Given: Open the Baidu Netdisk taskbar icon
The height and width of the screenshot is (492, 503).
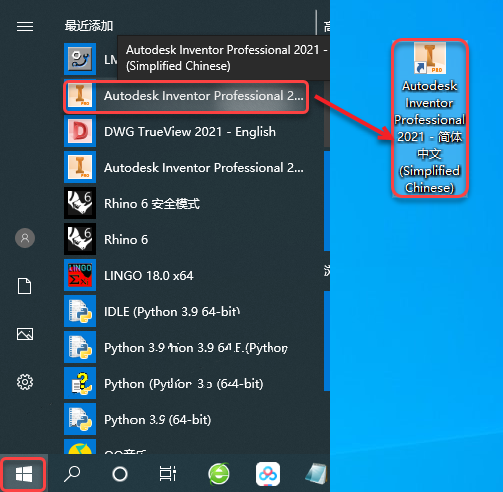Looking at the screenshot, I should [x=268, y=474].
